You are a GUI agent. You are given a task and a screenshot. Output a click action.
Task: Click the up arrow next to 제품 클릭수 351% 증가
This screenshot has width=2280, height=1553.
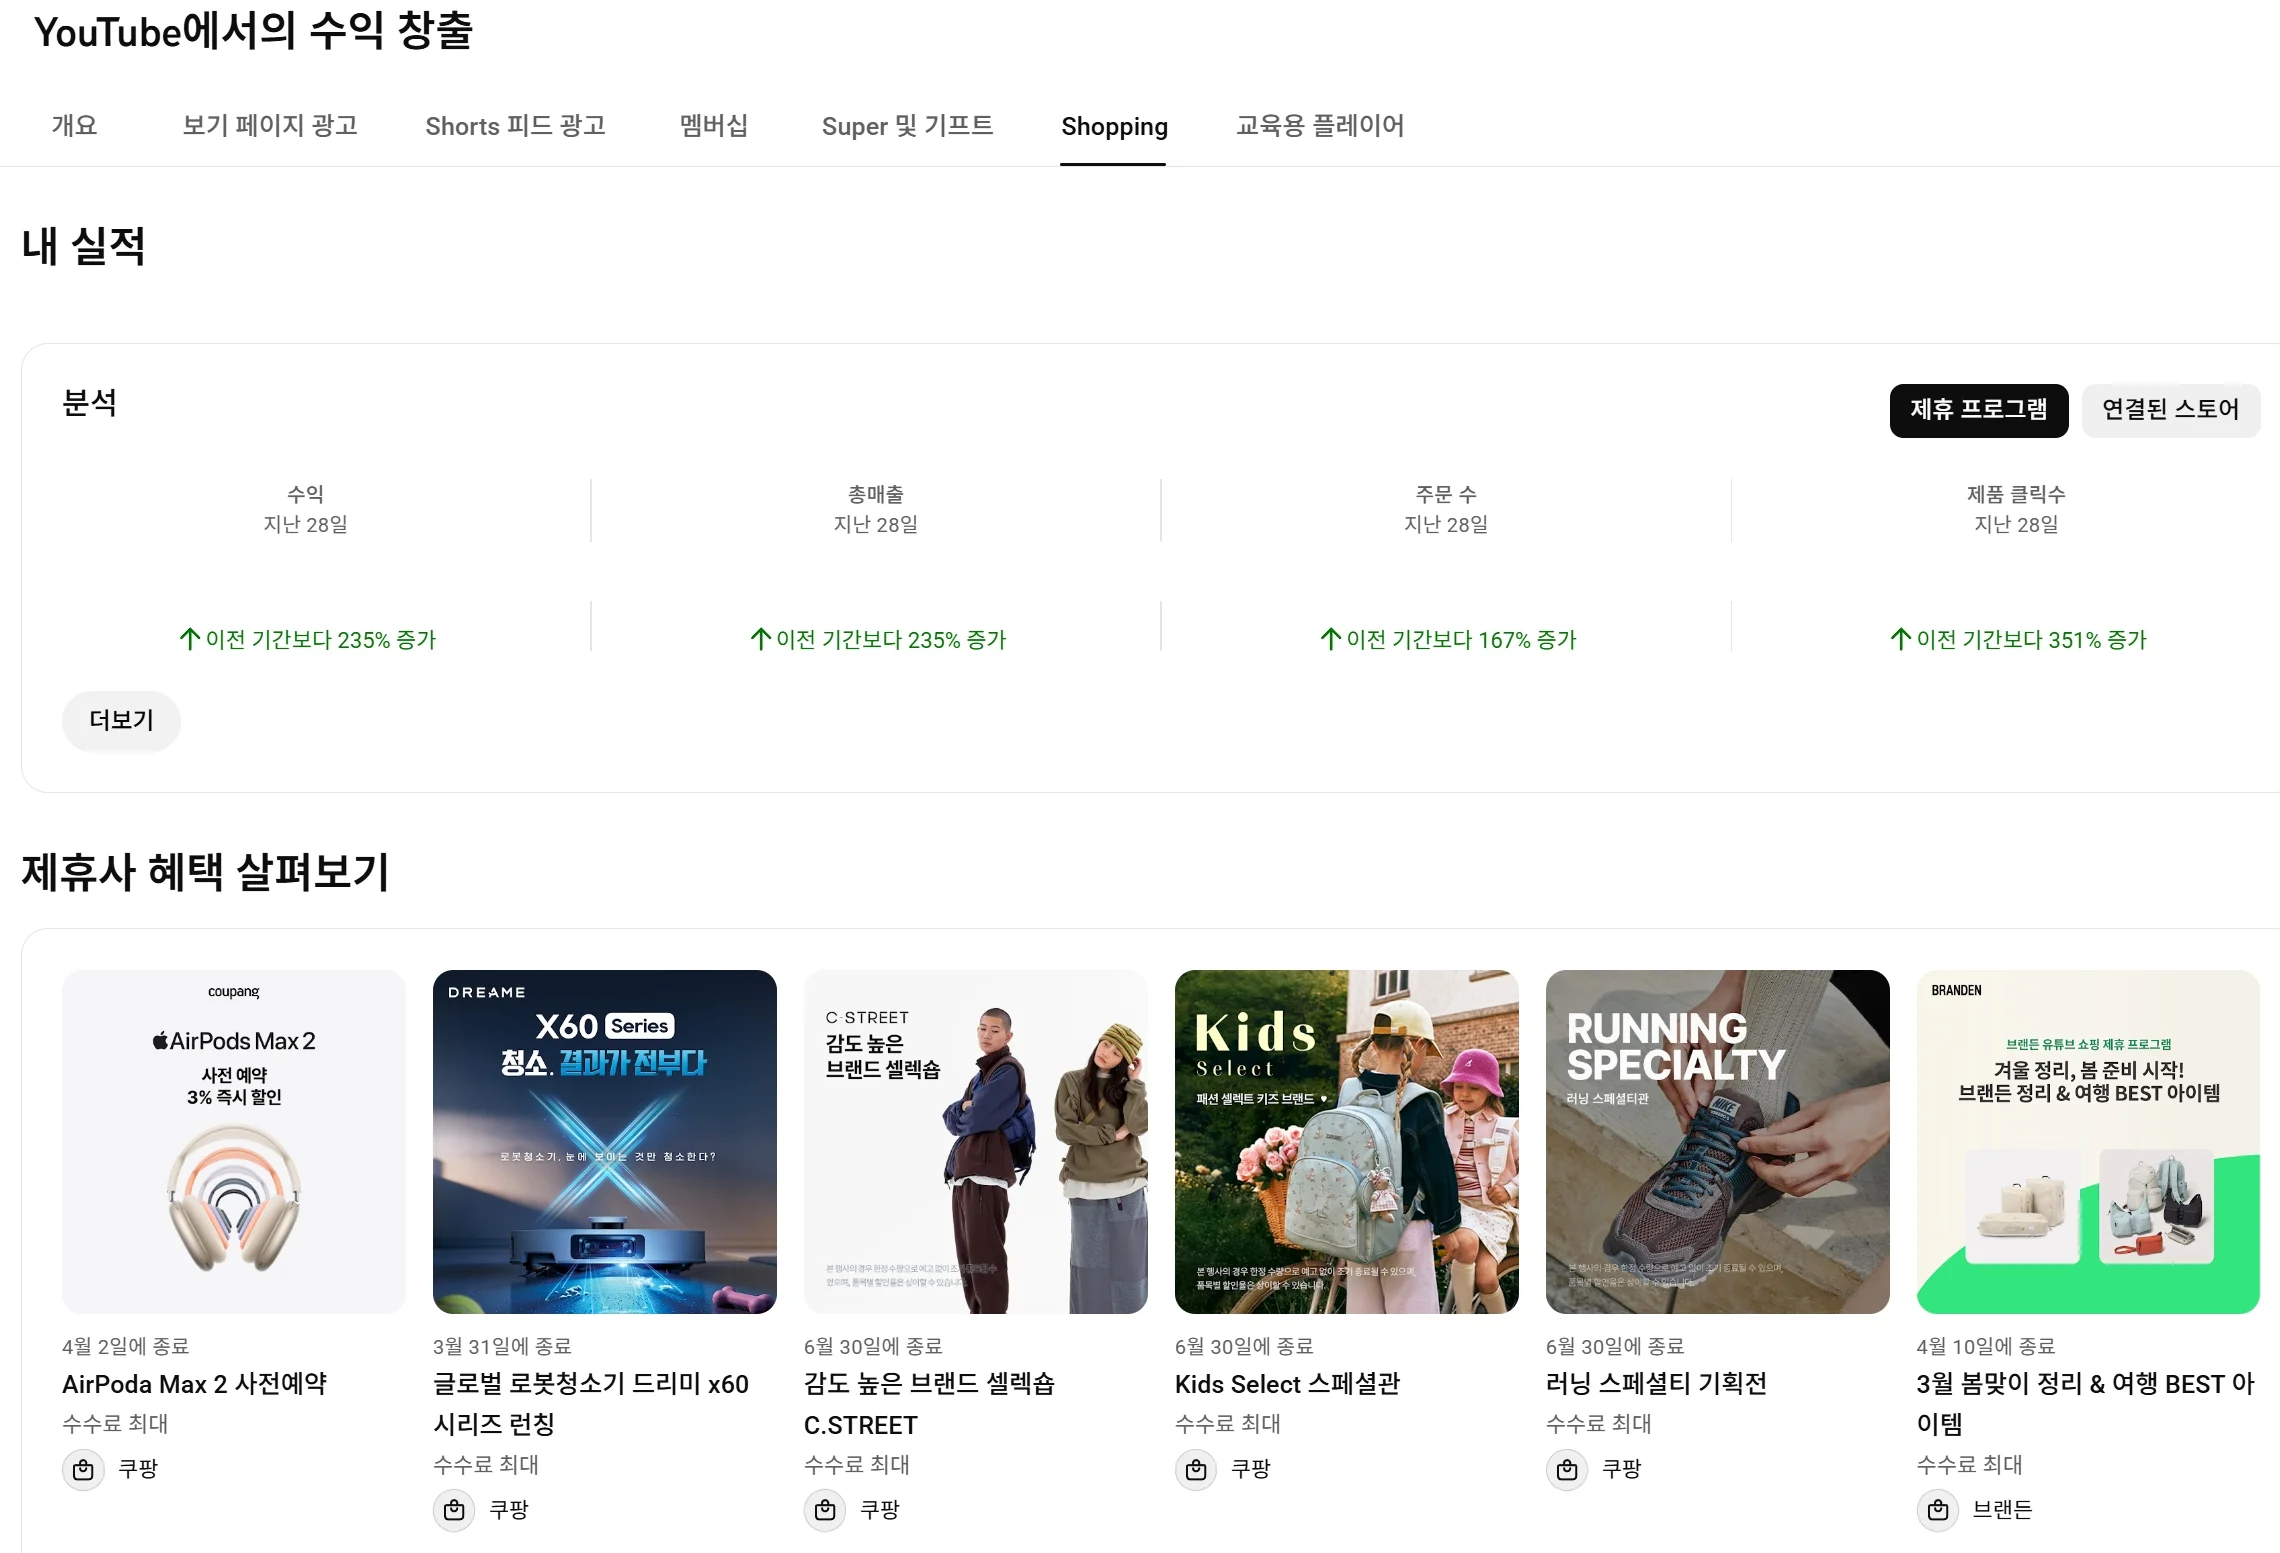pyautogui.click(x=1900, y=639)
